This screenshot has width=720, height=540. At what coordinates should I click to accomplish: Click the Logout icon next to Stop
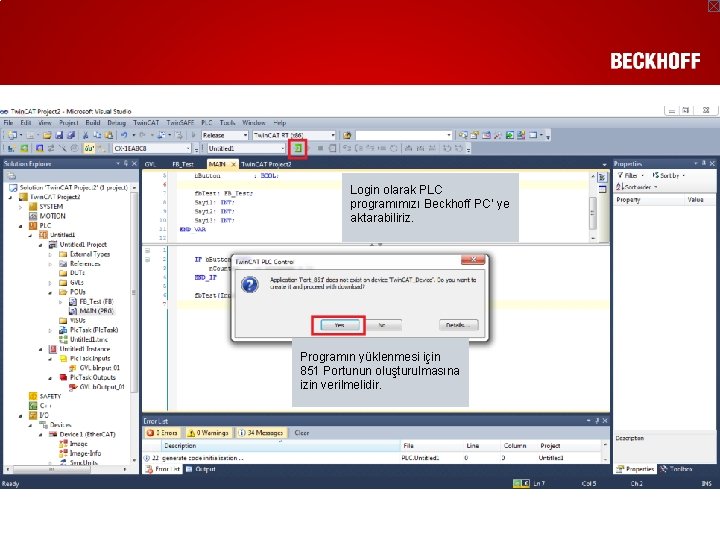(332, 148)
